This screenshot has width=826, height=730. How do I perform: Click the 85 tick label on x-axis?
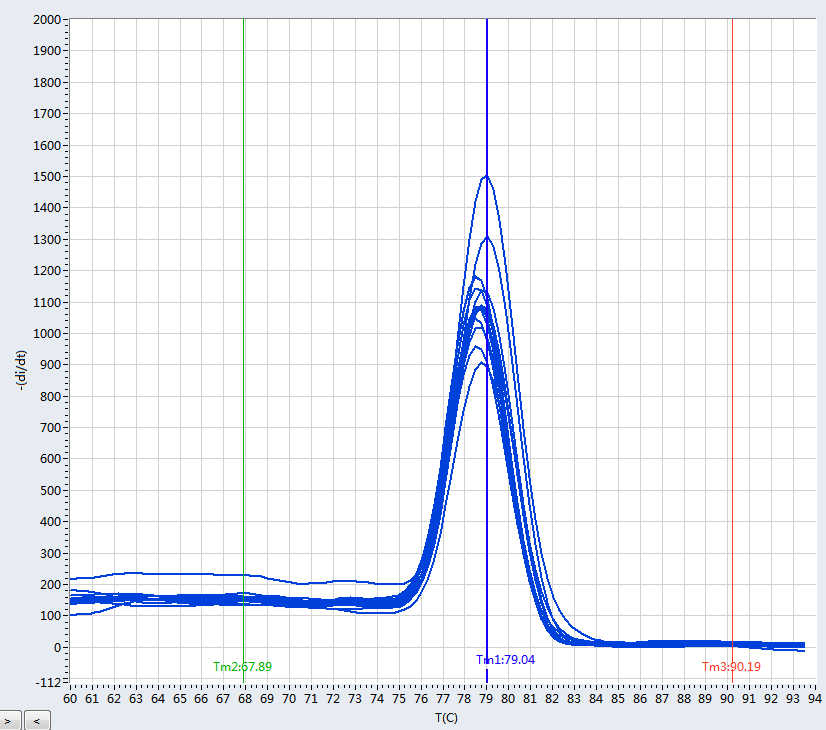(x=618, y=698)
